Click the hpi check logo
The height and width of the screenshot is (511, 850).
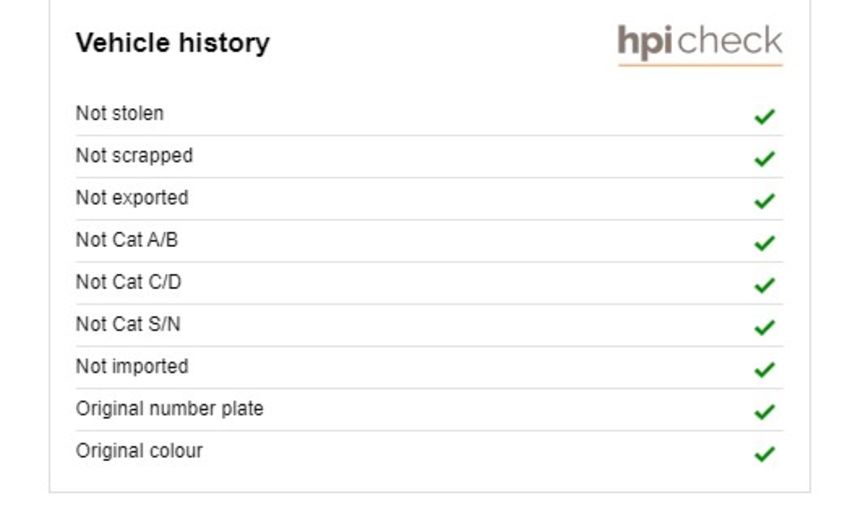[700, 44]
